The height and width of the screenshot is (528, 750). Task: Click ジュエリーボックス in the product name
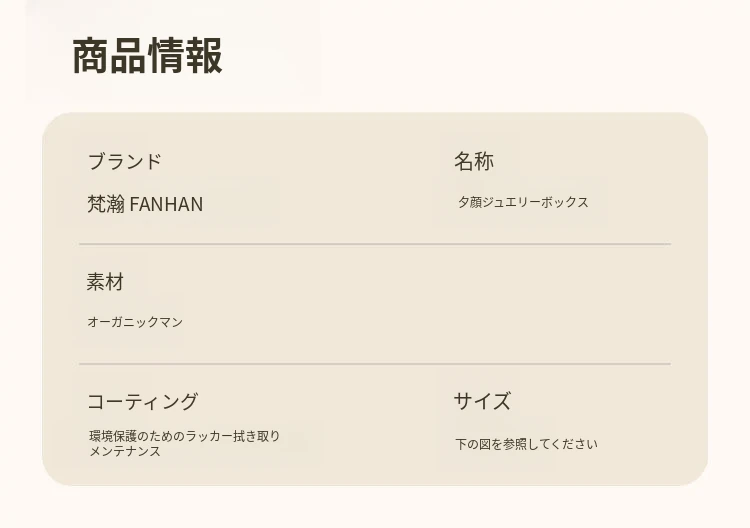(536, 202)
